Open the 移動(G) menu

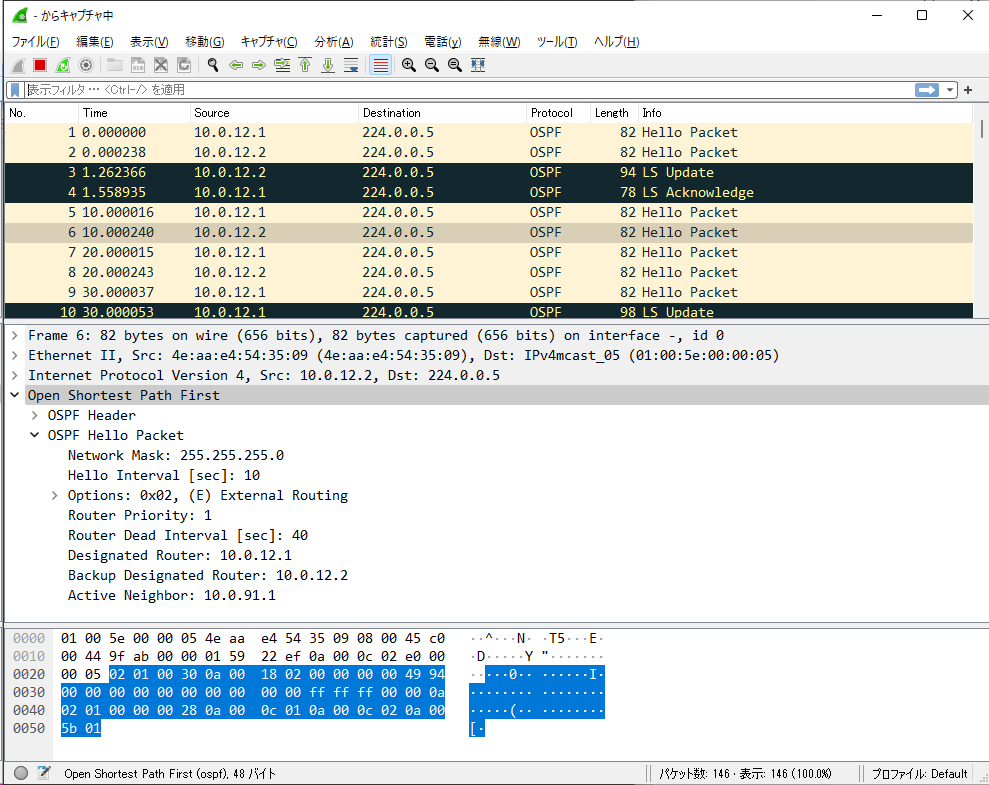click(204, 42)
